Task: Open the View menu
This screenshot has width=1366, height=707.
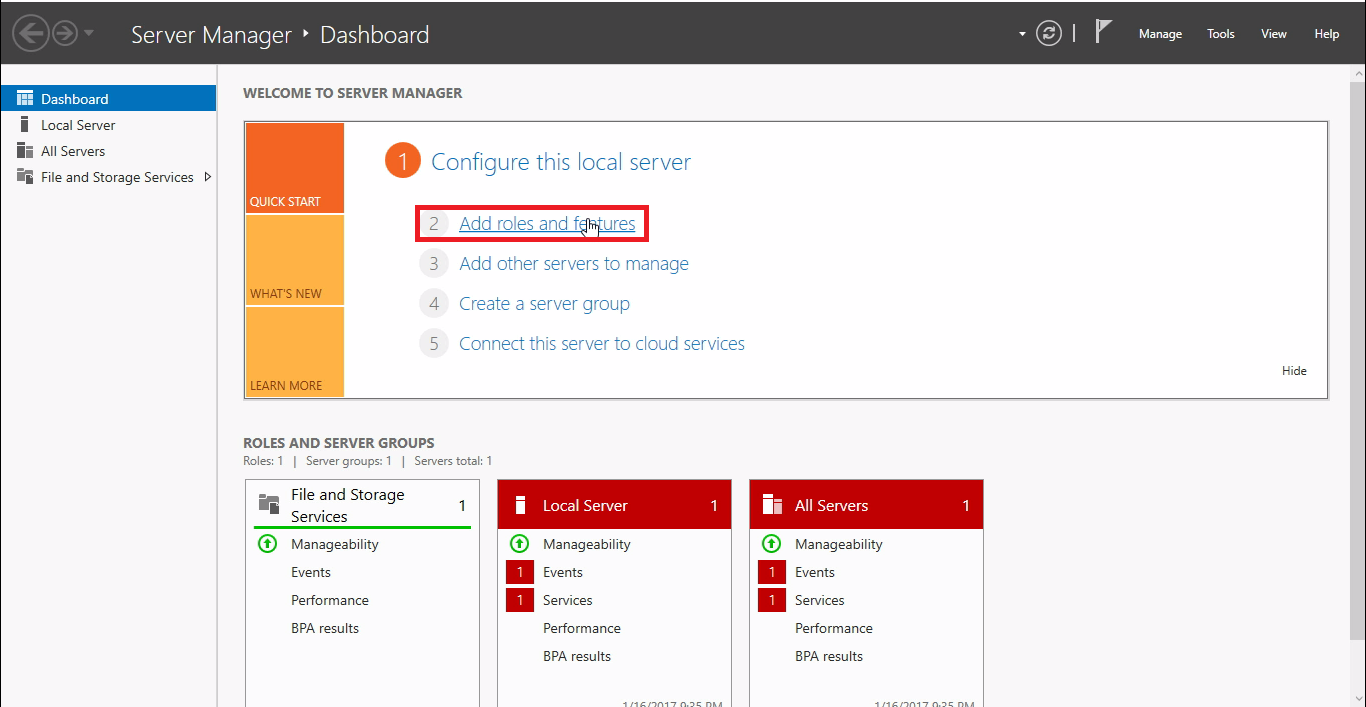Action: click(1274, 34)
